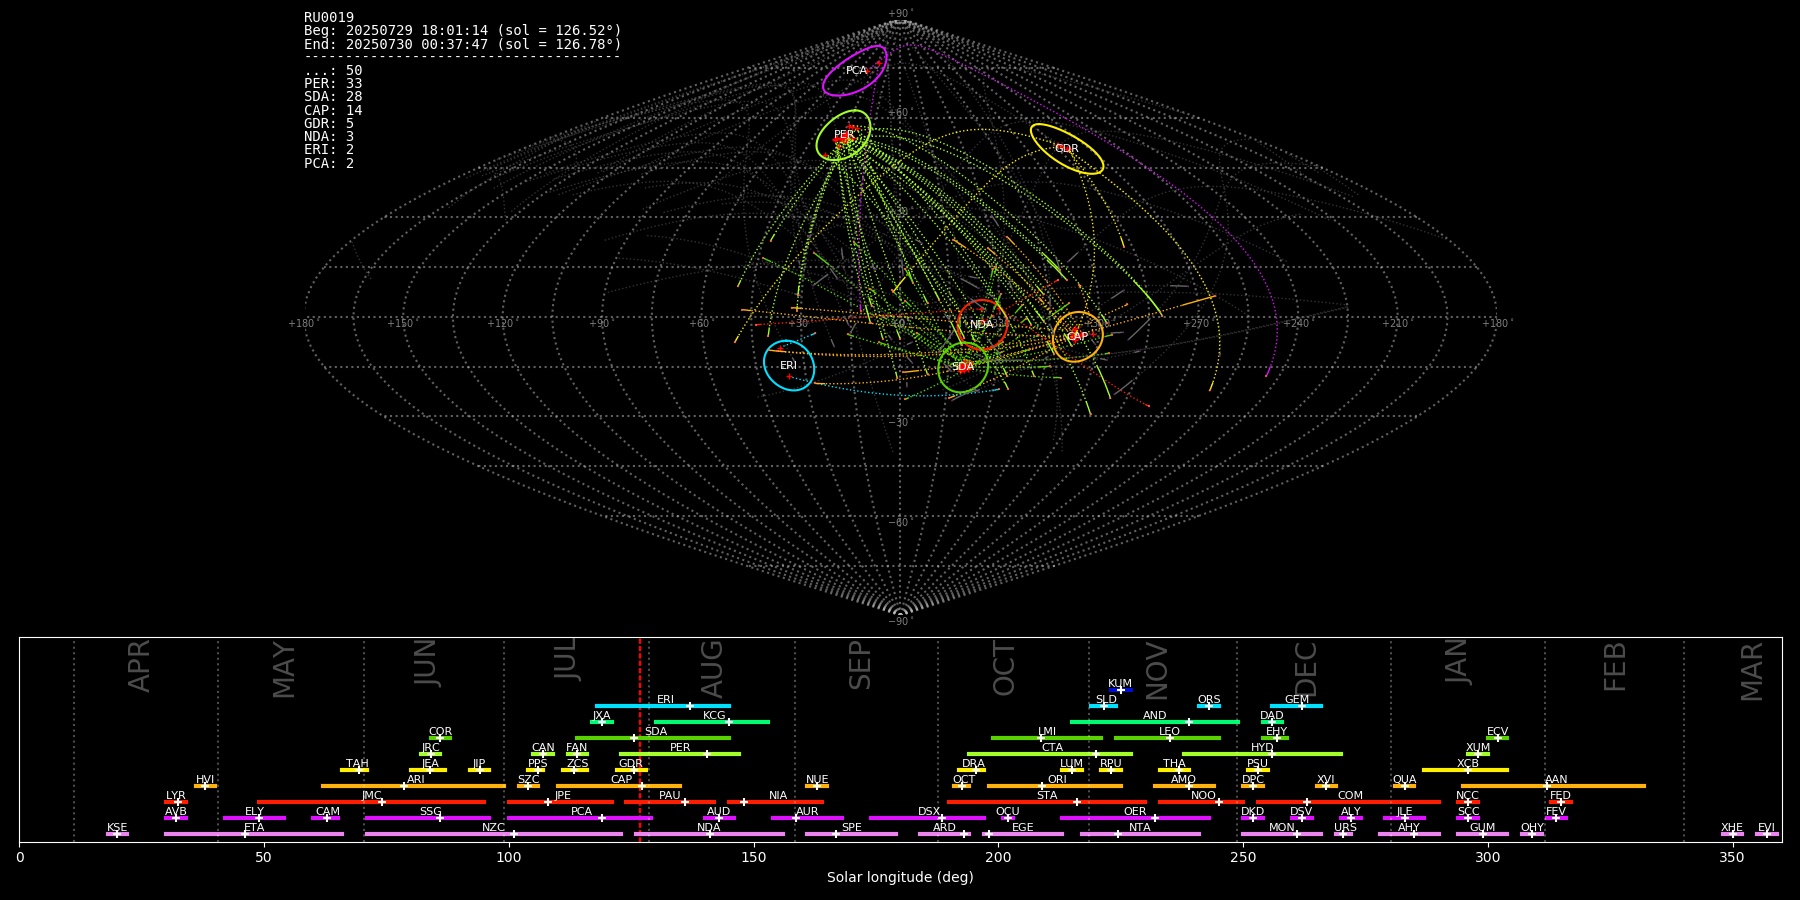This screenshot has width=1800, height=900.
Task: Click the ARI orange bar in timeline
Action: pyautogui.click(x=413, y=786)
